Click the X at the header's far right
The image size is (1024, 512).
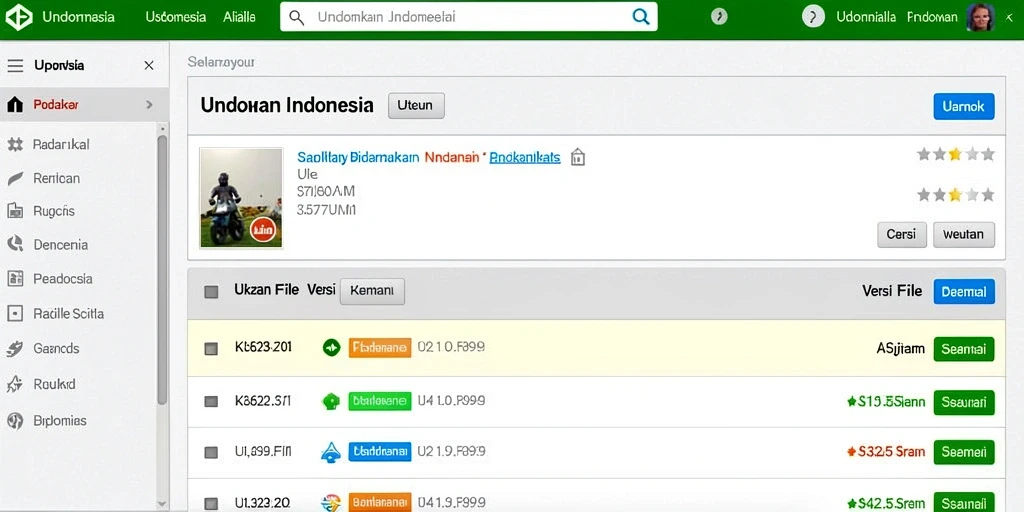[1010, 17]
